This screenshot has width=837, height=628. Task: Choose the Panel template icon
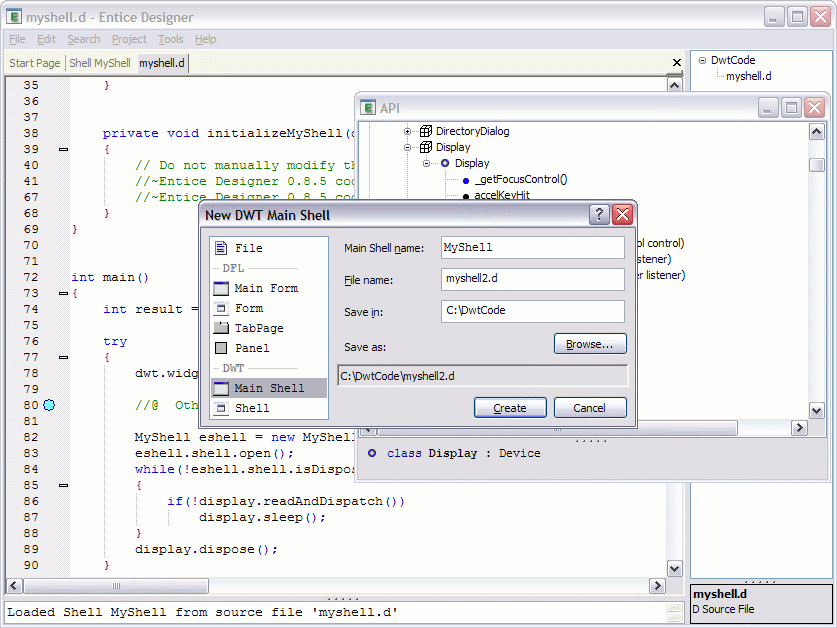(x=220, y=348)
